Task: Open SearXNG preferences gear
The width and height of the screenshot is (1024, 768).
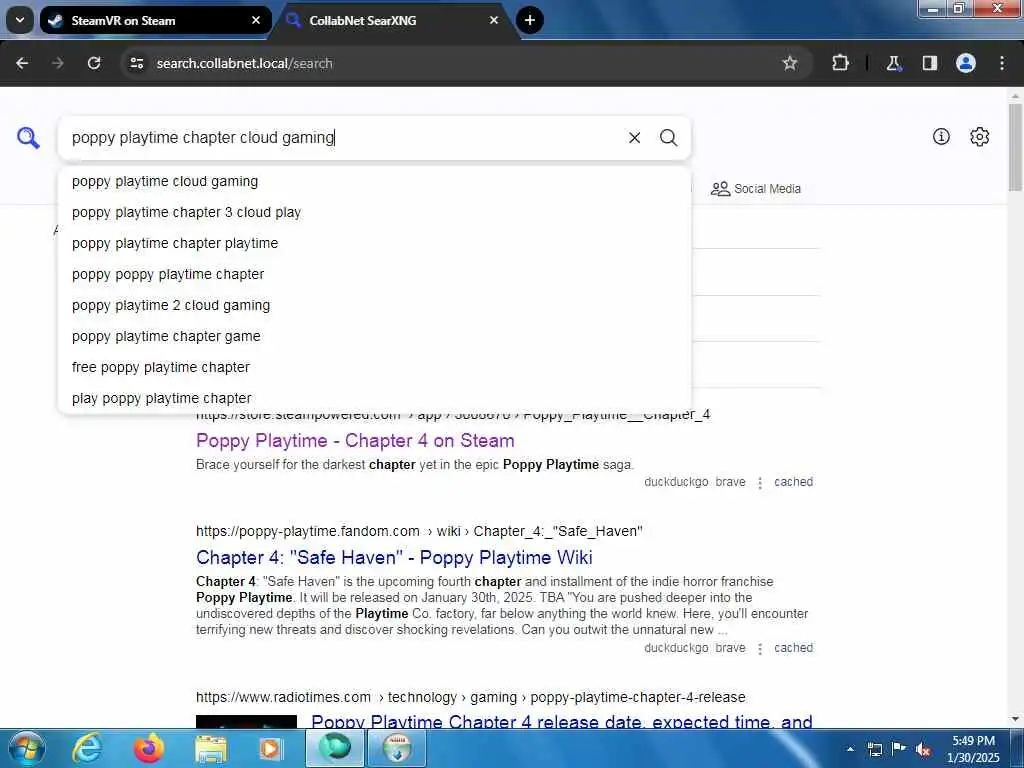Action: point(980,136)
